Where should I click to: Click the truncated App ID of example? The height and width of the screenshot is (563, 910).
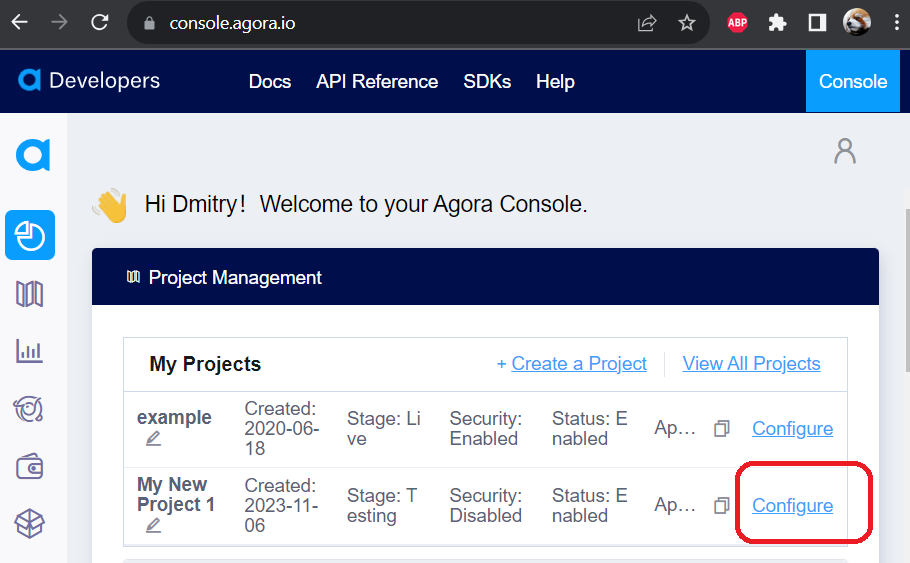pyautogui.click(x=675, y=428)
